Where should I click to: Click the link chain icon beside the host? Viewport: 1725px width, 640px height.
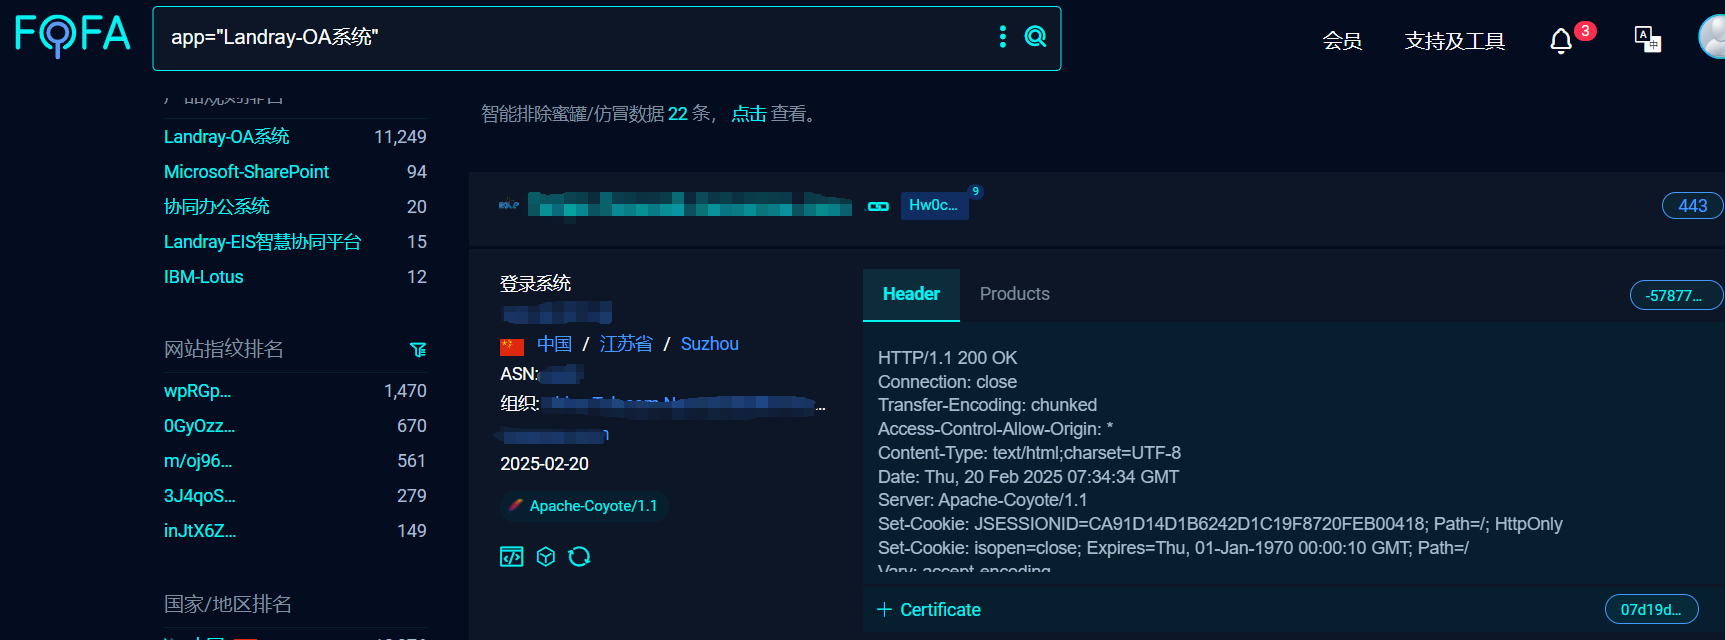878,206
